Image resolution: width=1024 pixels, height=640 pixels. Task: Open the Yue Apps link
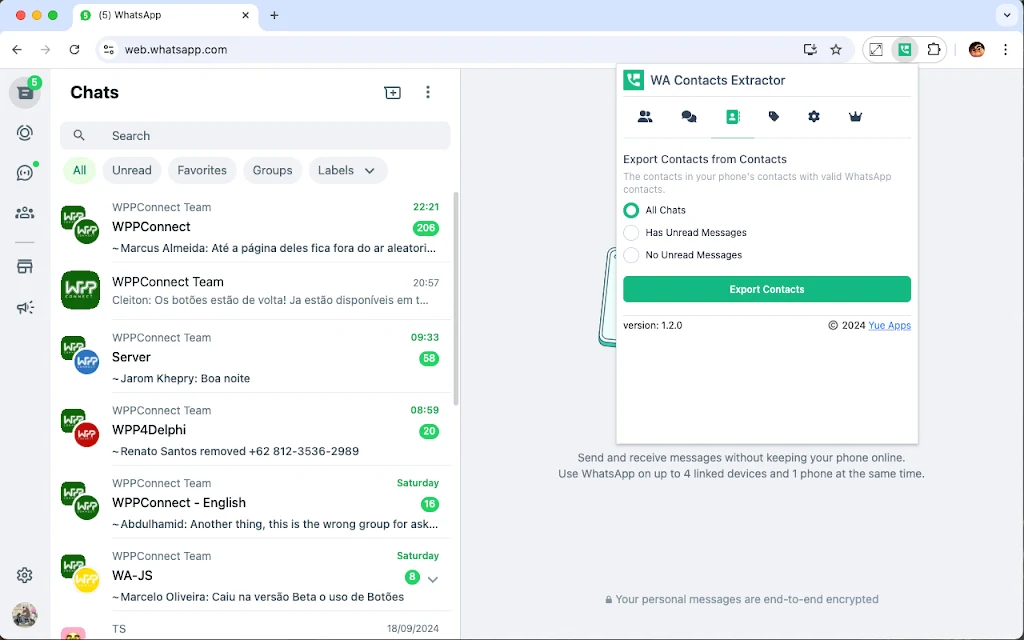point(889,325)
